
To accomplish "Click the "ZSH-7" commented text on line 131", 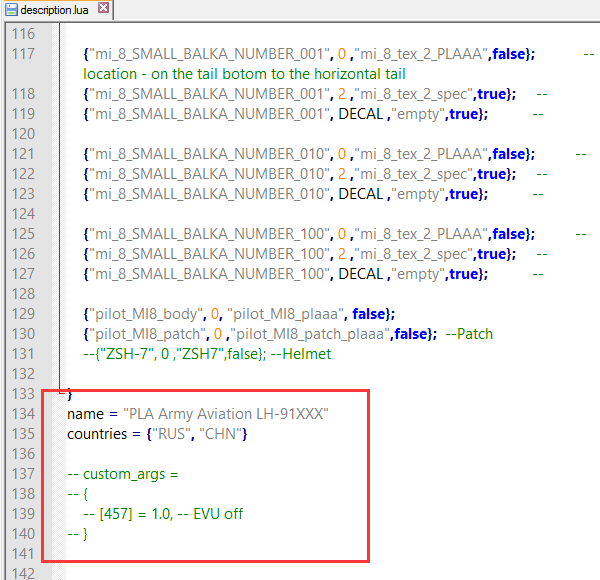I will coord(127,354).
